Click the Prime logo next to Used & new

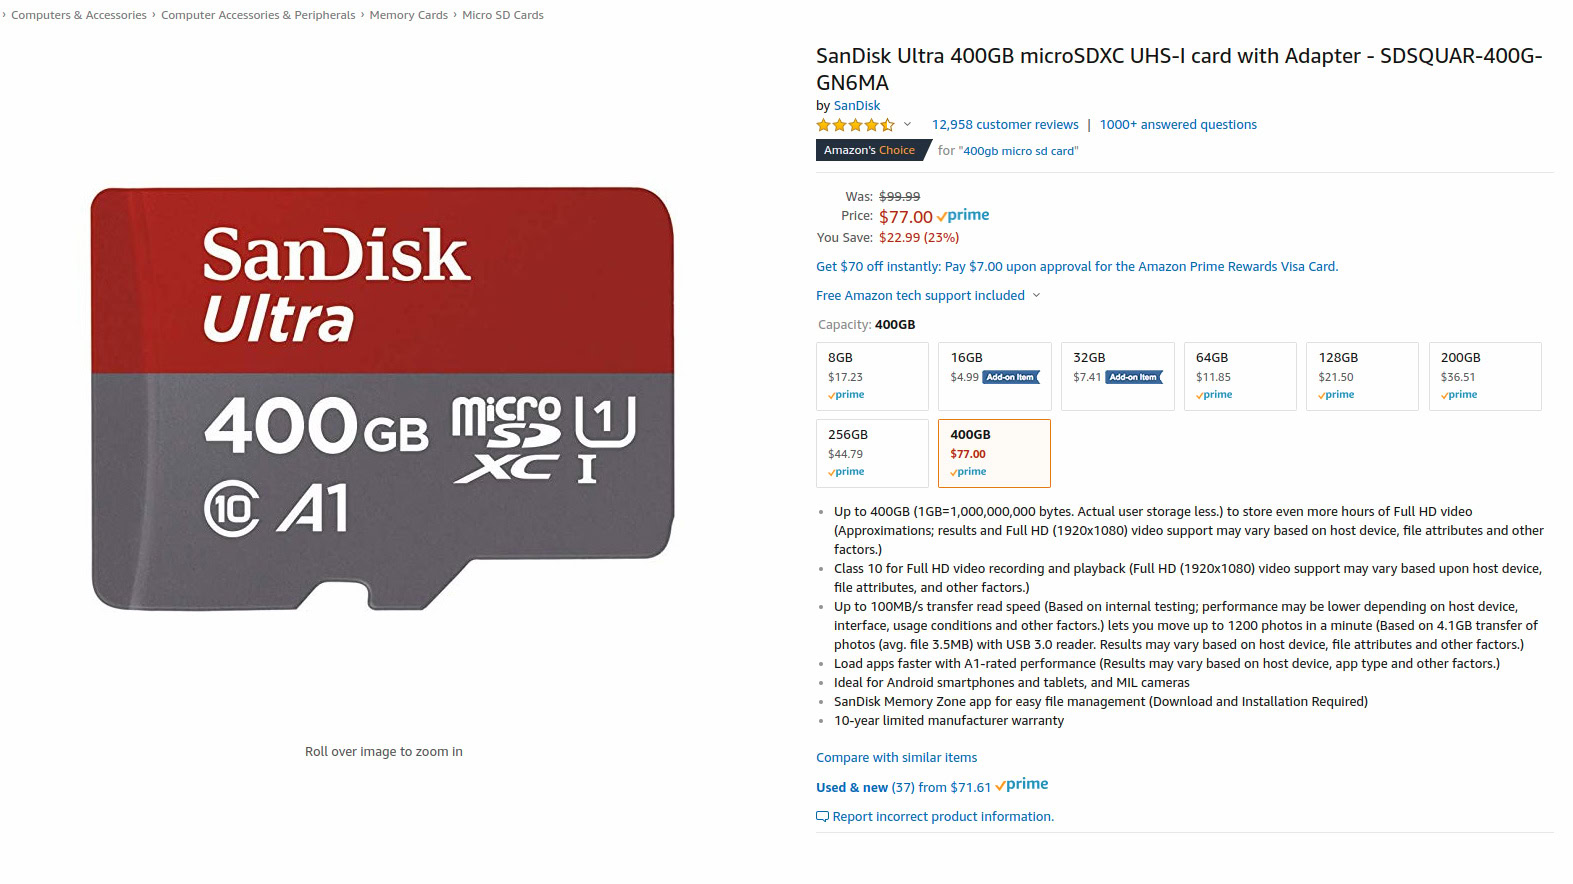click(x=1022, y=786)
